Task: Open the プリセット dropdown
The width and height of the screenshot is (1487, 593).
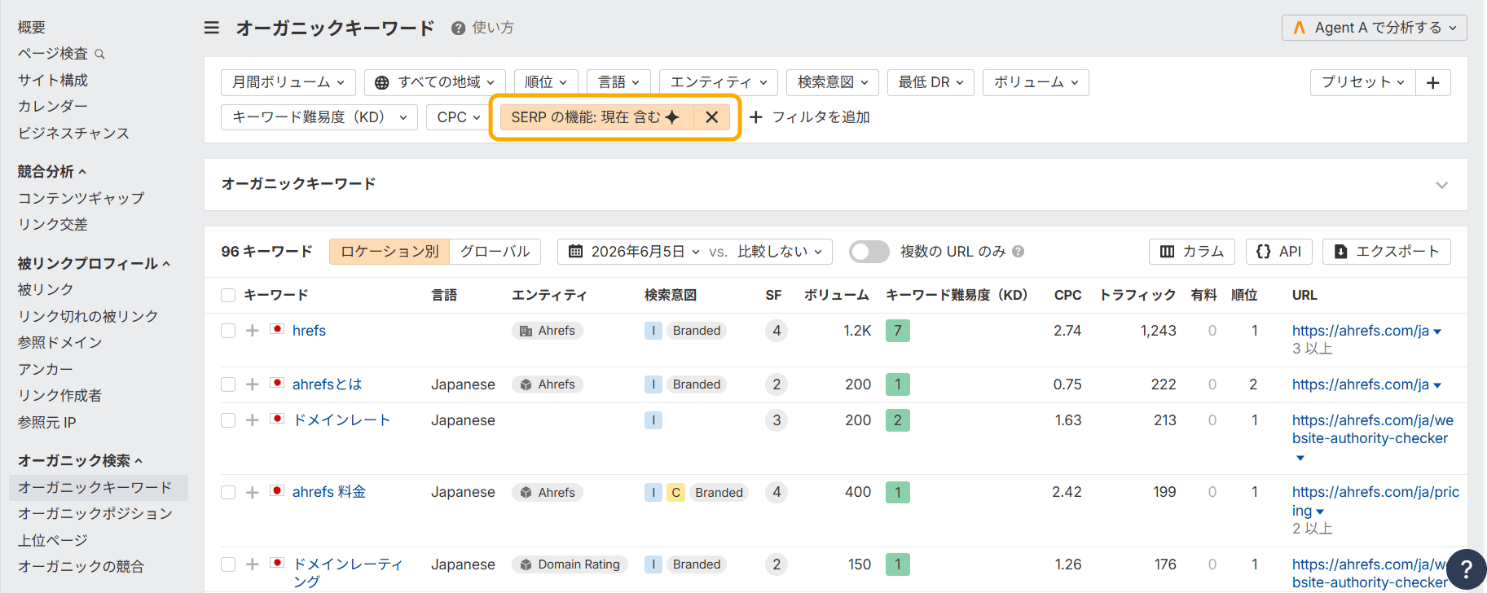Action: pos(1362,83)
